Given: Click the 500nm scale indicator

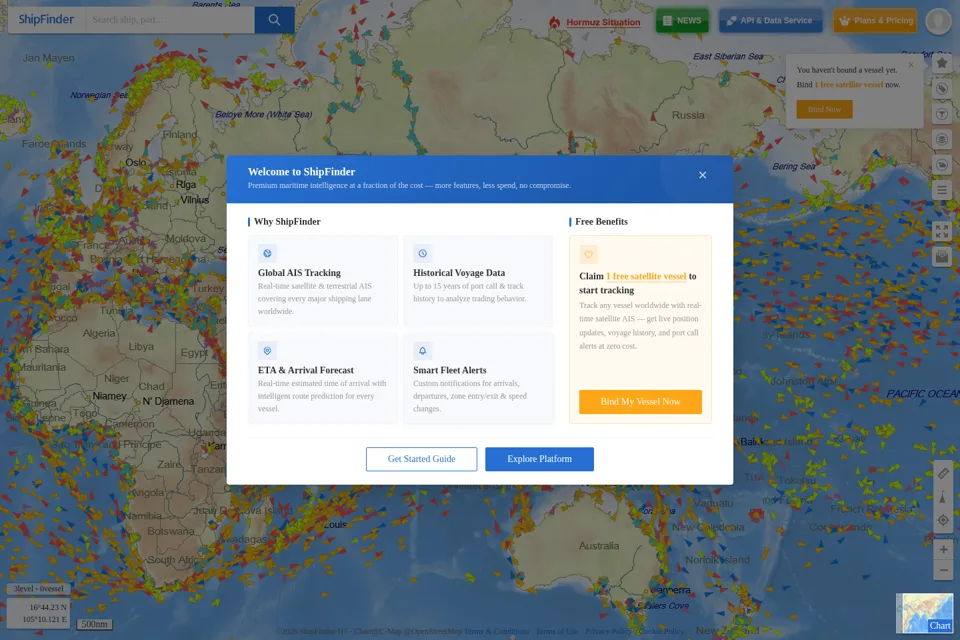Looking at the screenshot, I should click(94, 624).
